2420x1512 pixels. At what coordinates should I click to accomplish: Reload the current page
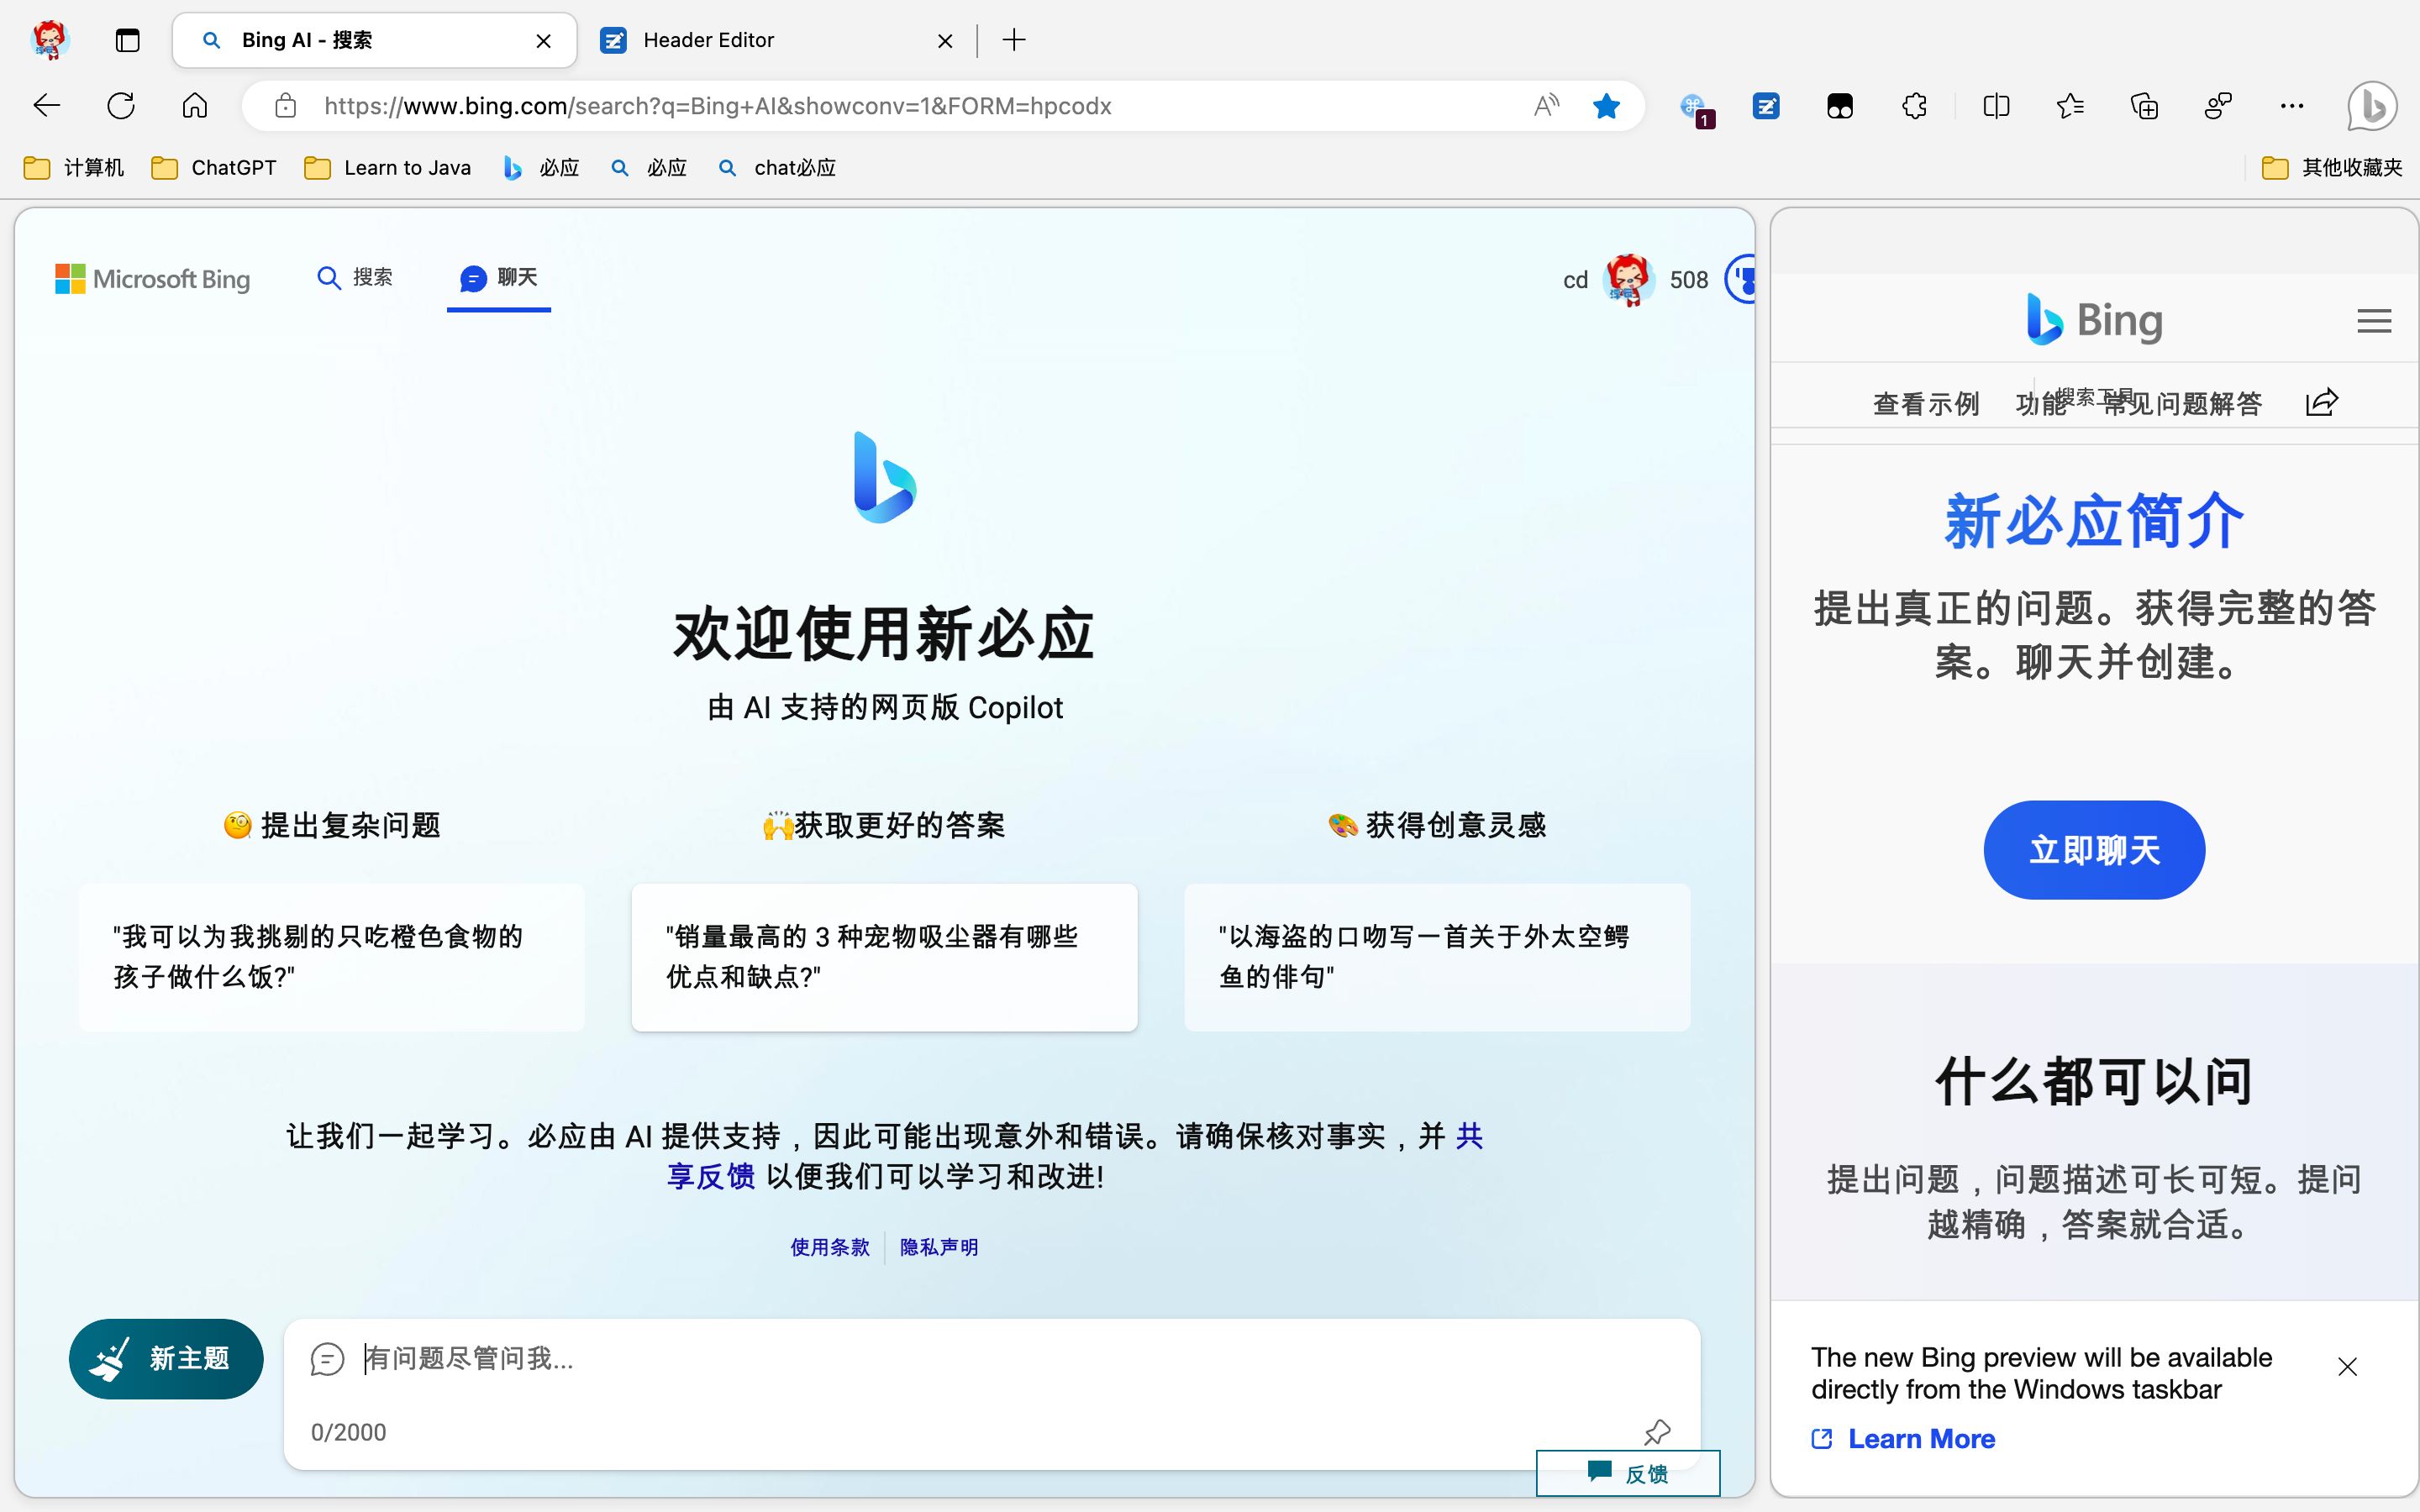pyautogui.click(x=121, y=105)
